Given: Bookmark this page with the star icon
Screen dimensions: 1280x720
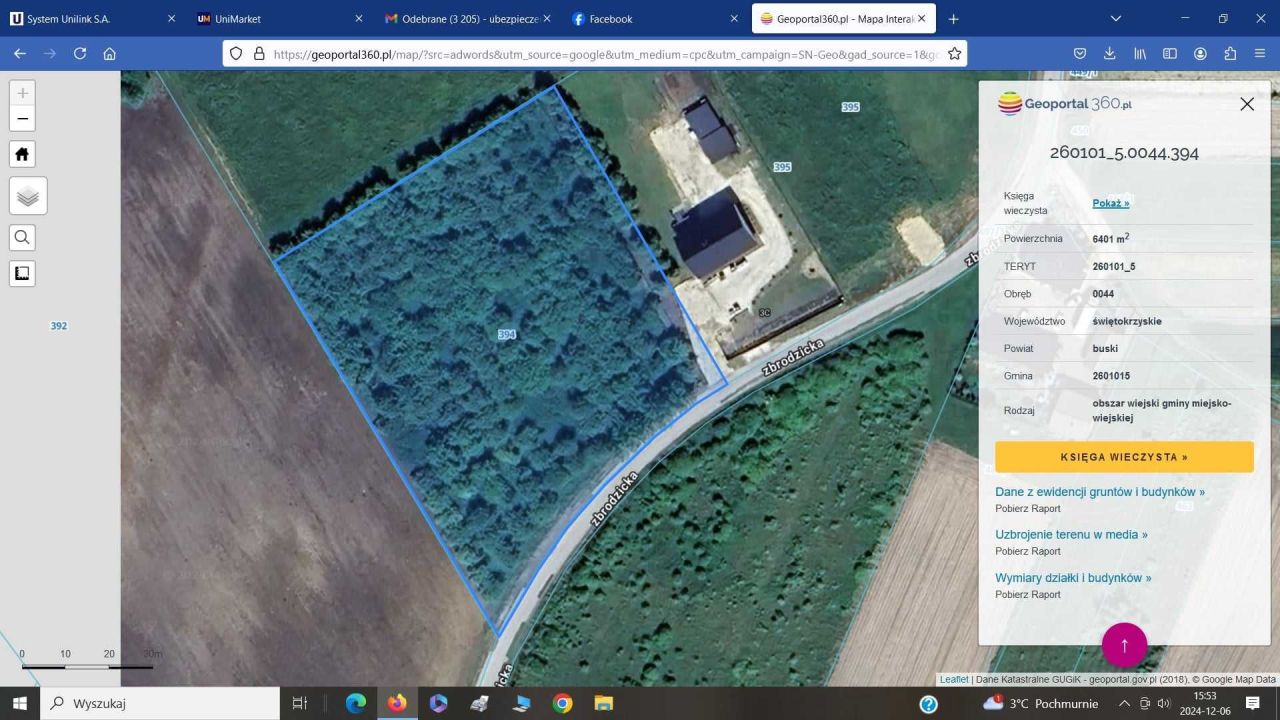Looking at the screenshot, I should [x=954, y=54].
